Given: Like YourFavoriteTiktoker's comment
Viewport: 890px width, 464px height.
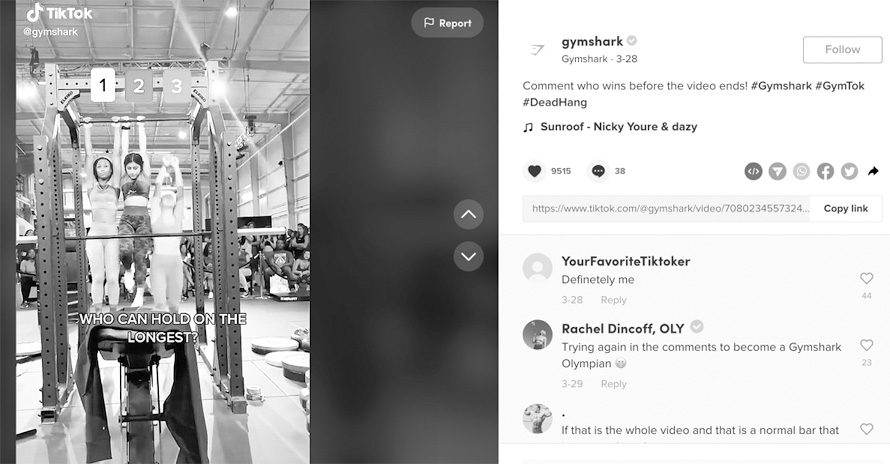Looking at the screenshot, I should 866,278.
